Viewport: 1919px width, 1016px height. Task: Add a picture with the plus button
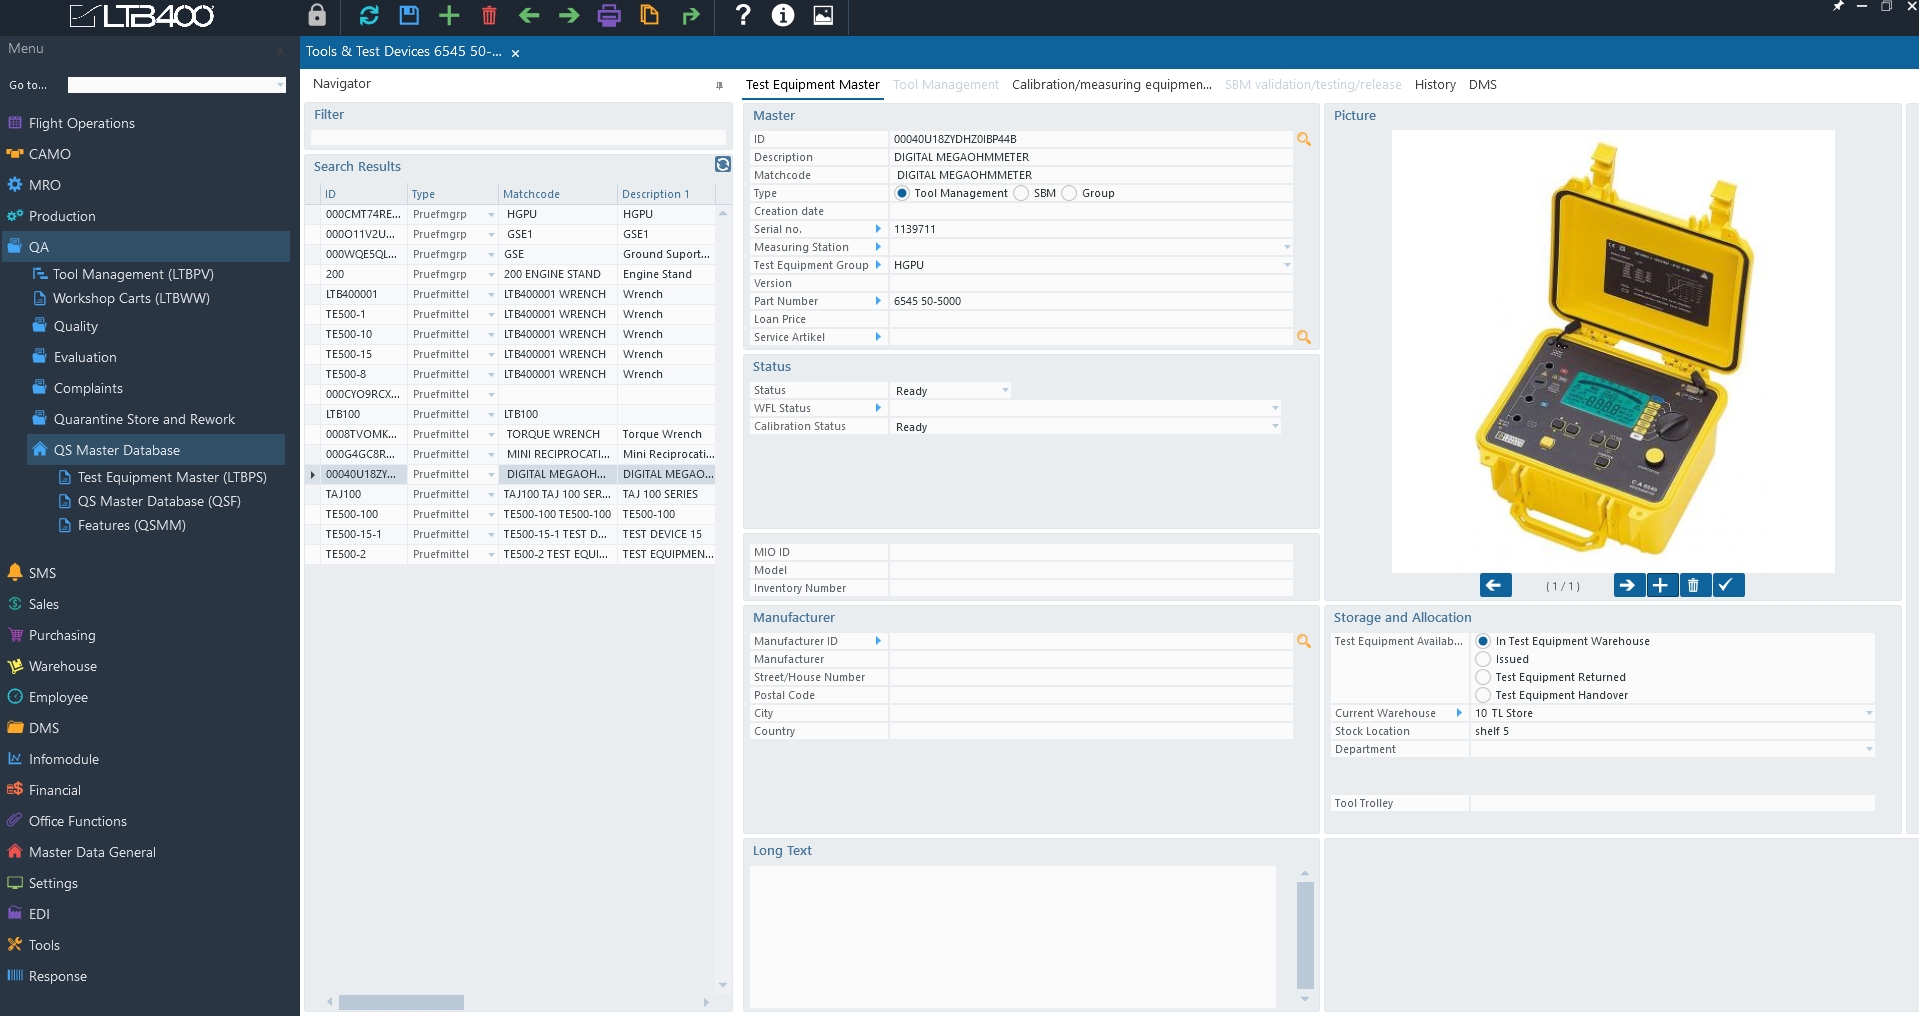[1660, 585]
